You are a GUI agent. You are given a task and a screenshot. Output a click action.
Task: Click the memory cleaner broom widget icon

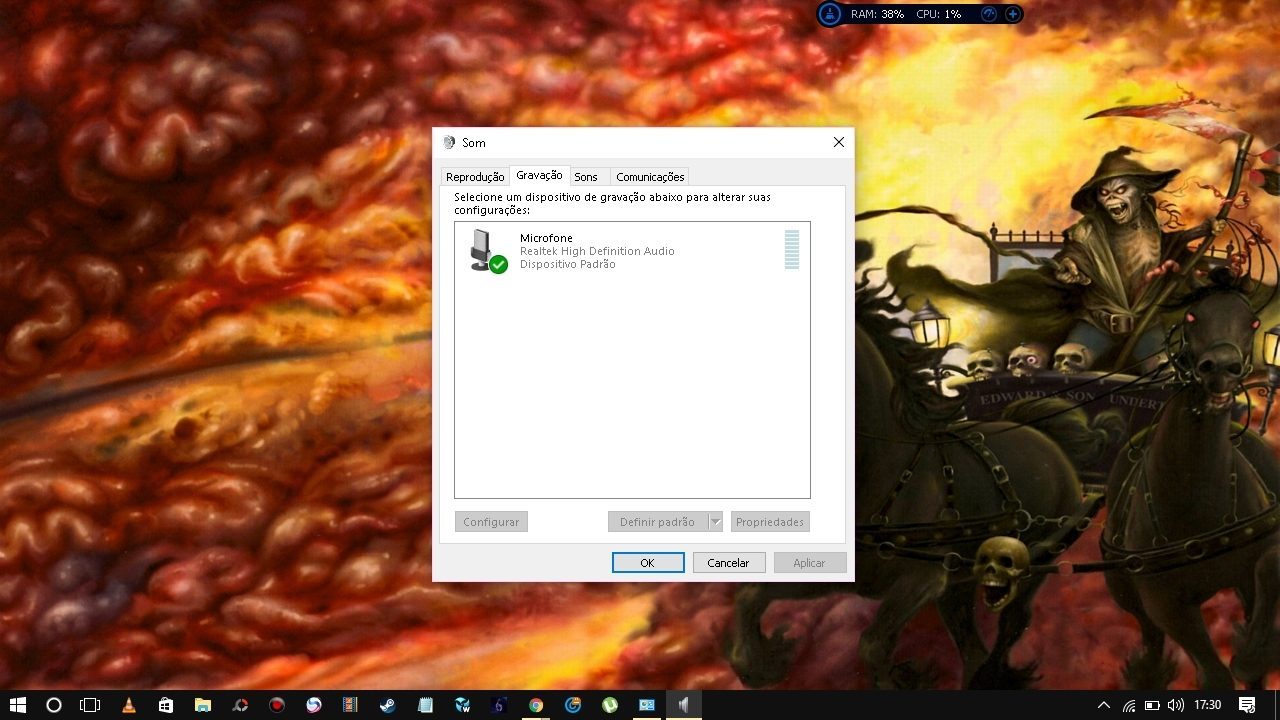point(830,14)
